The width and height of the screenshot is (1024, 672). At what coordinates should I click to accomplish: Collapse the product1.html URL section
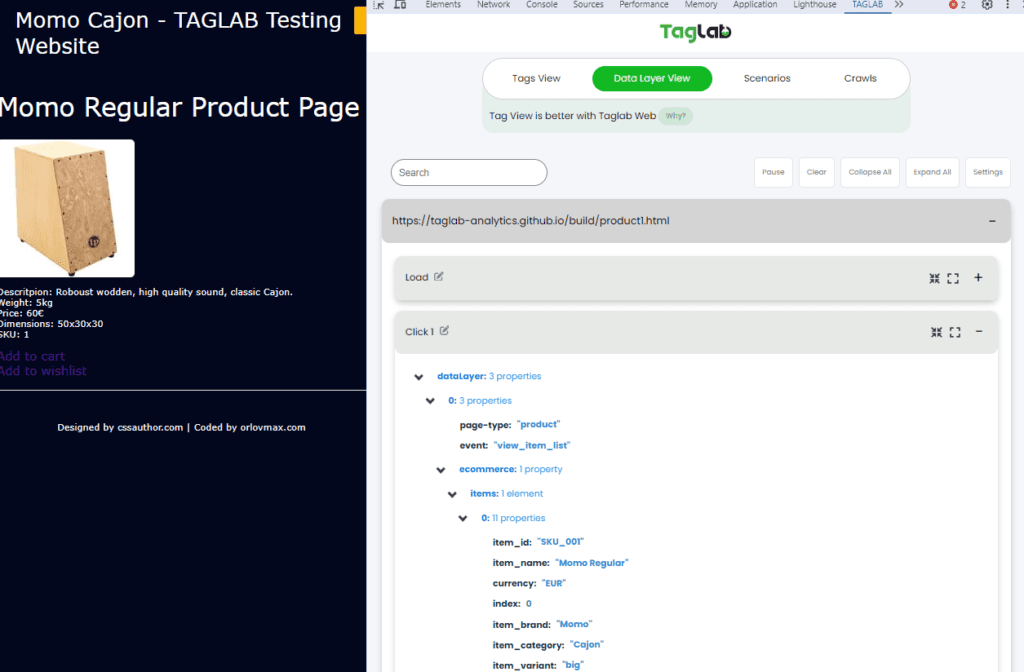tap(992, 221)
